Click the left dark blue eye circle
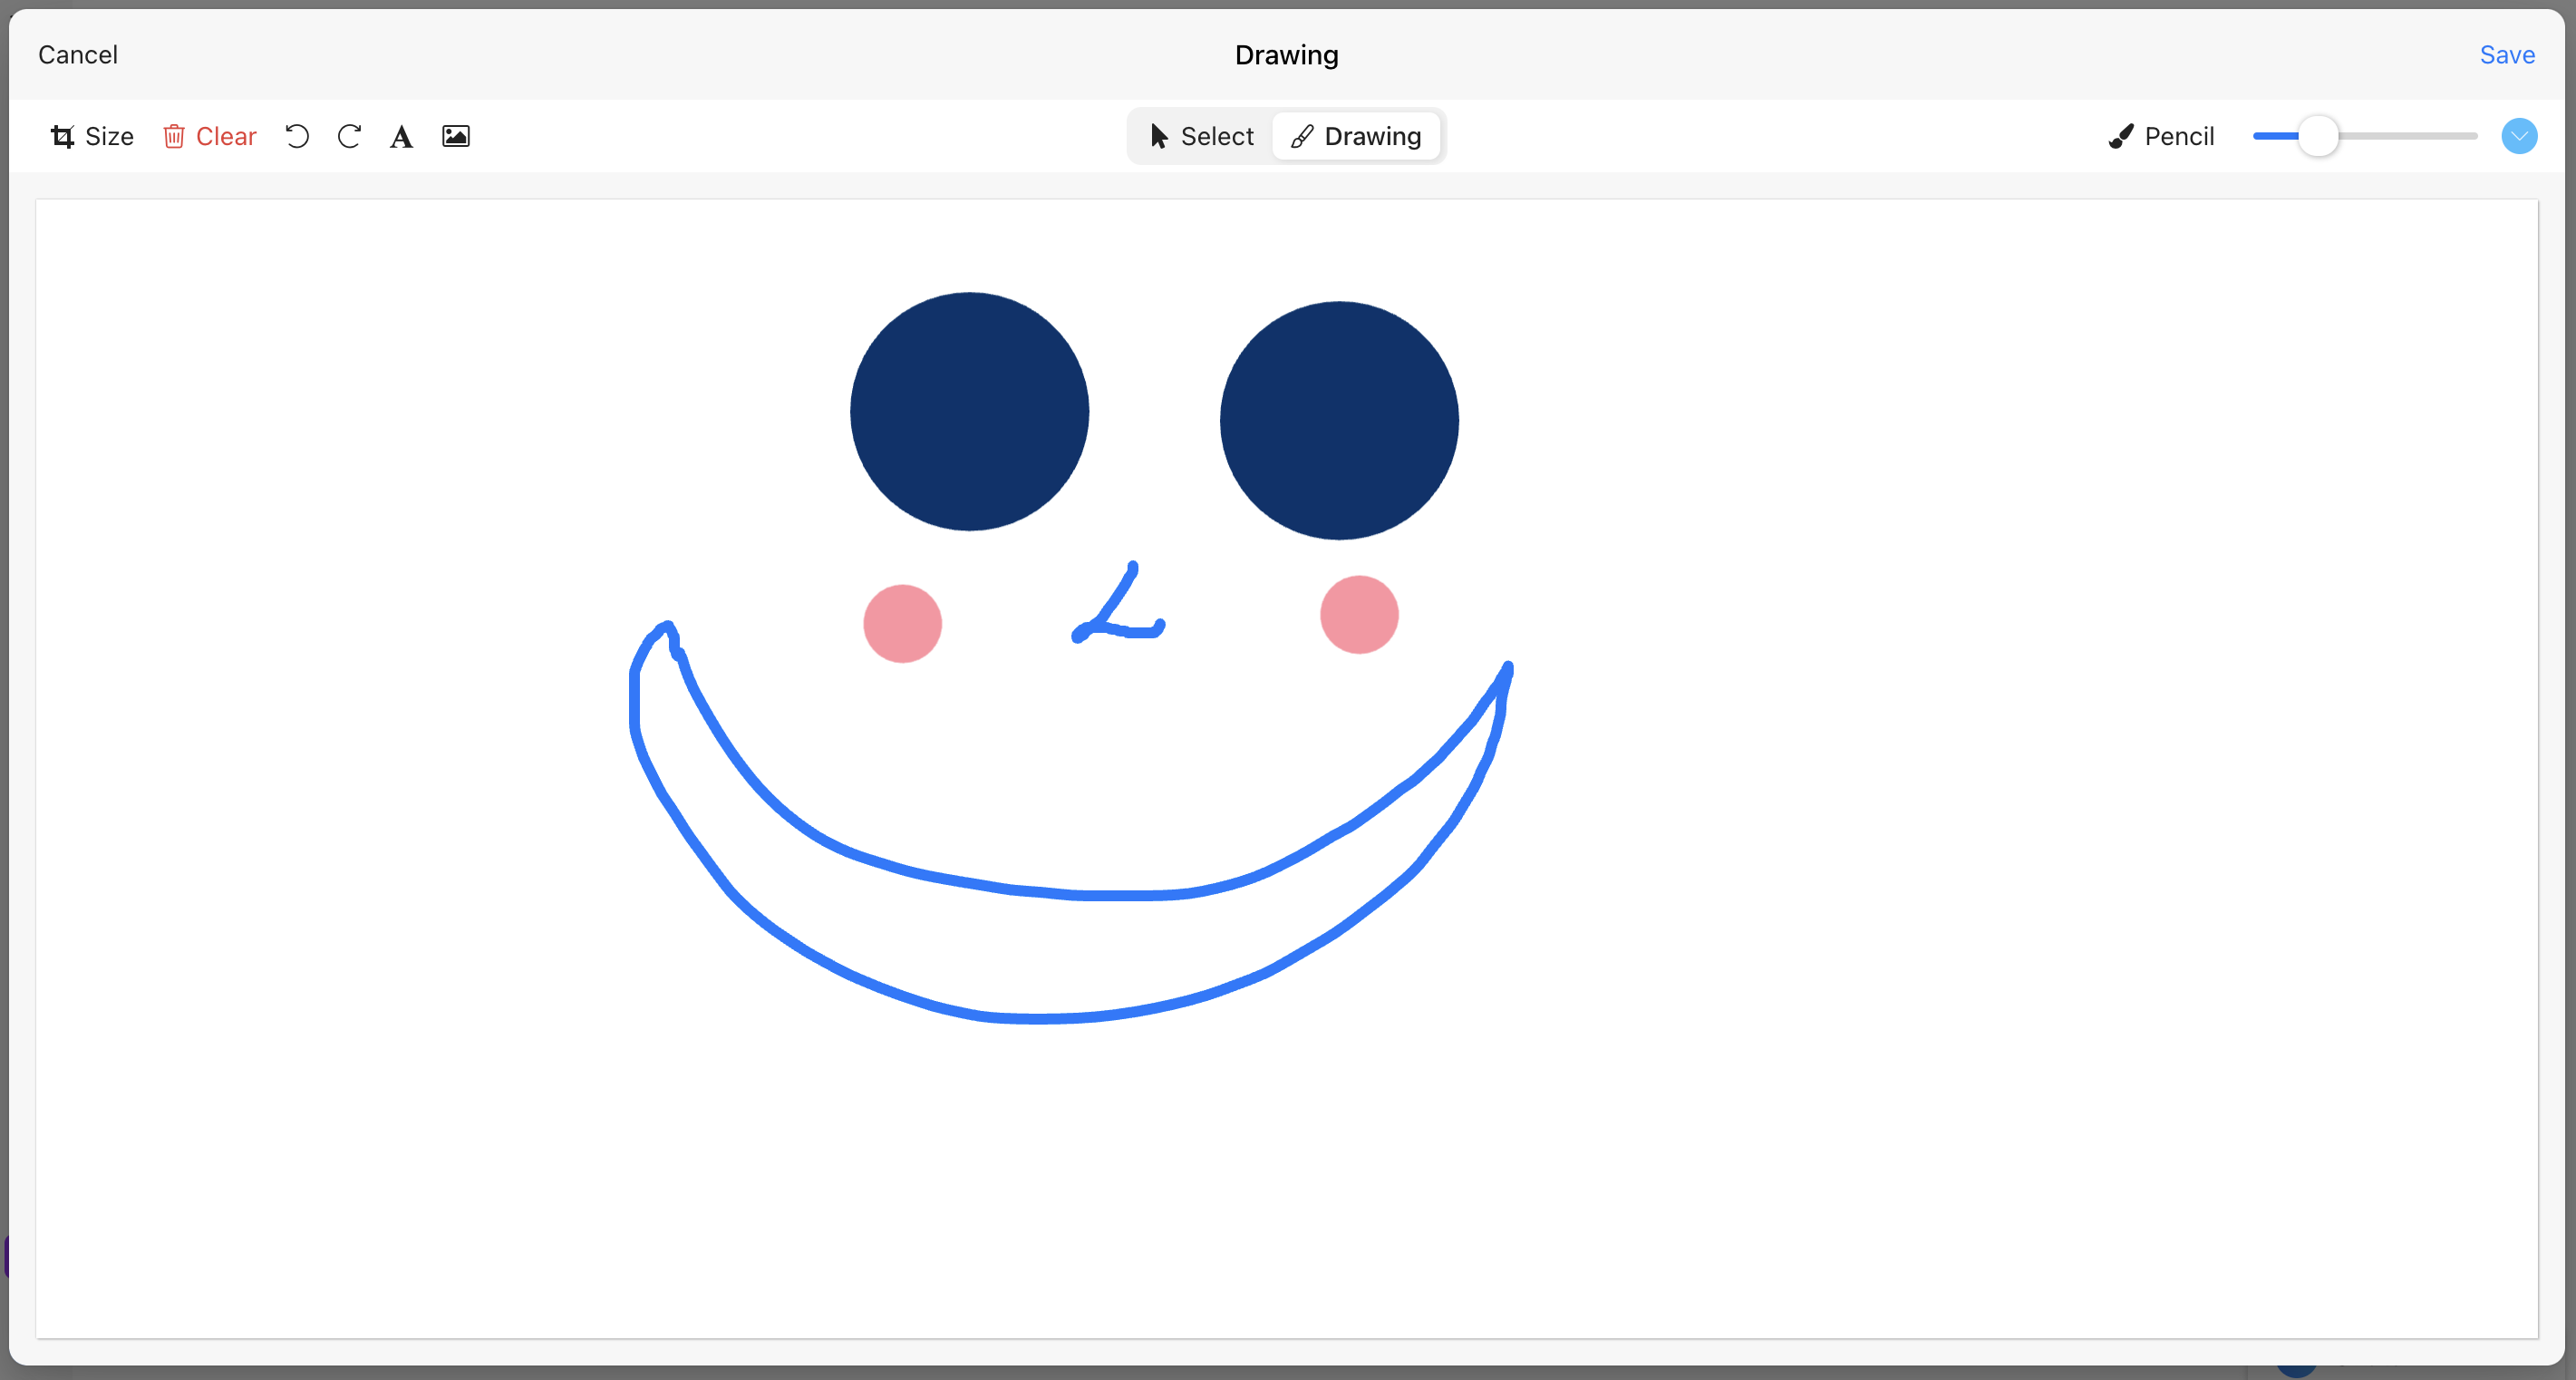The width and height of the screenshot is (2576, 1380). point(969,411)
